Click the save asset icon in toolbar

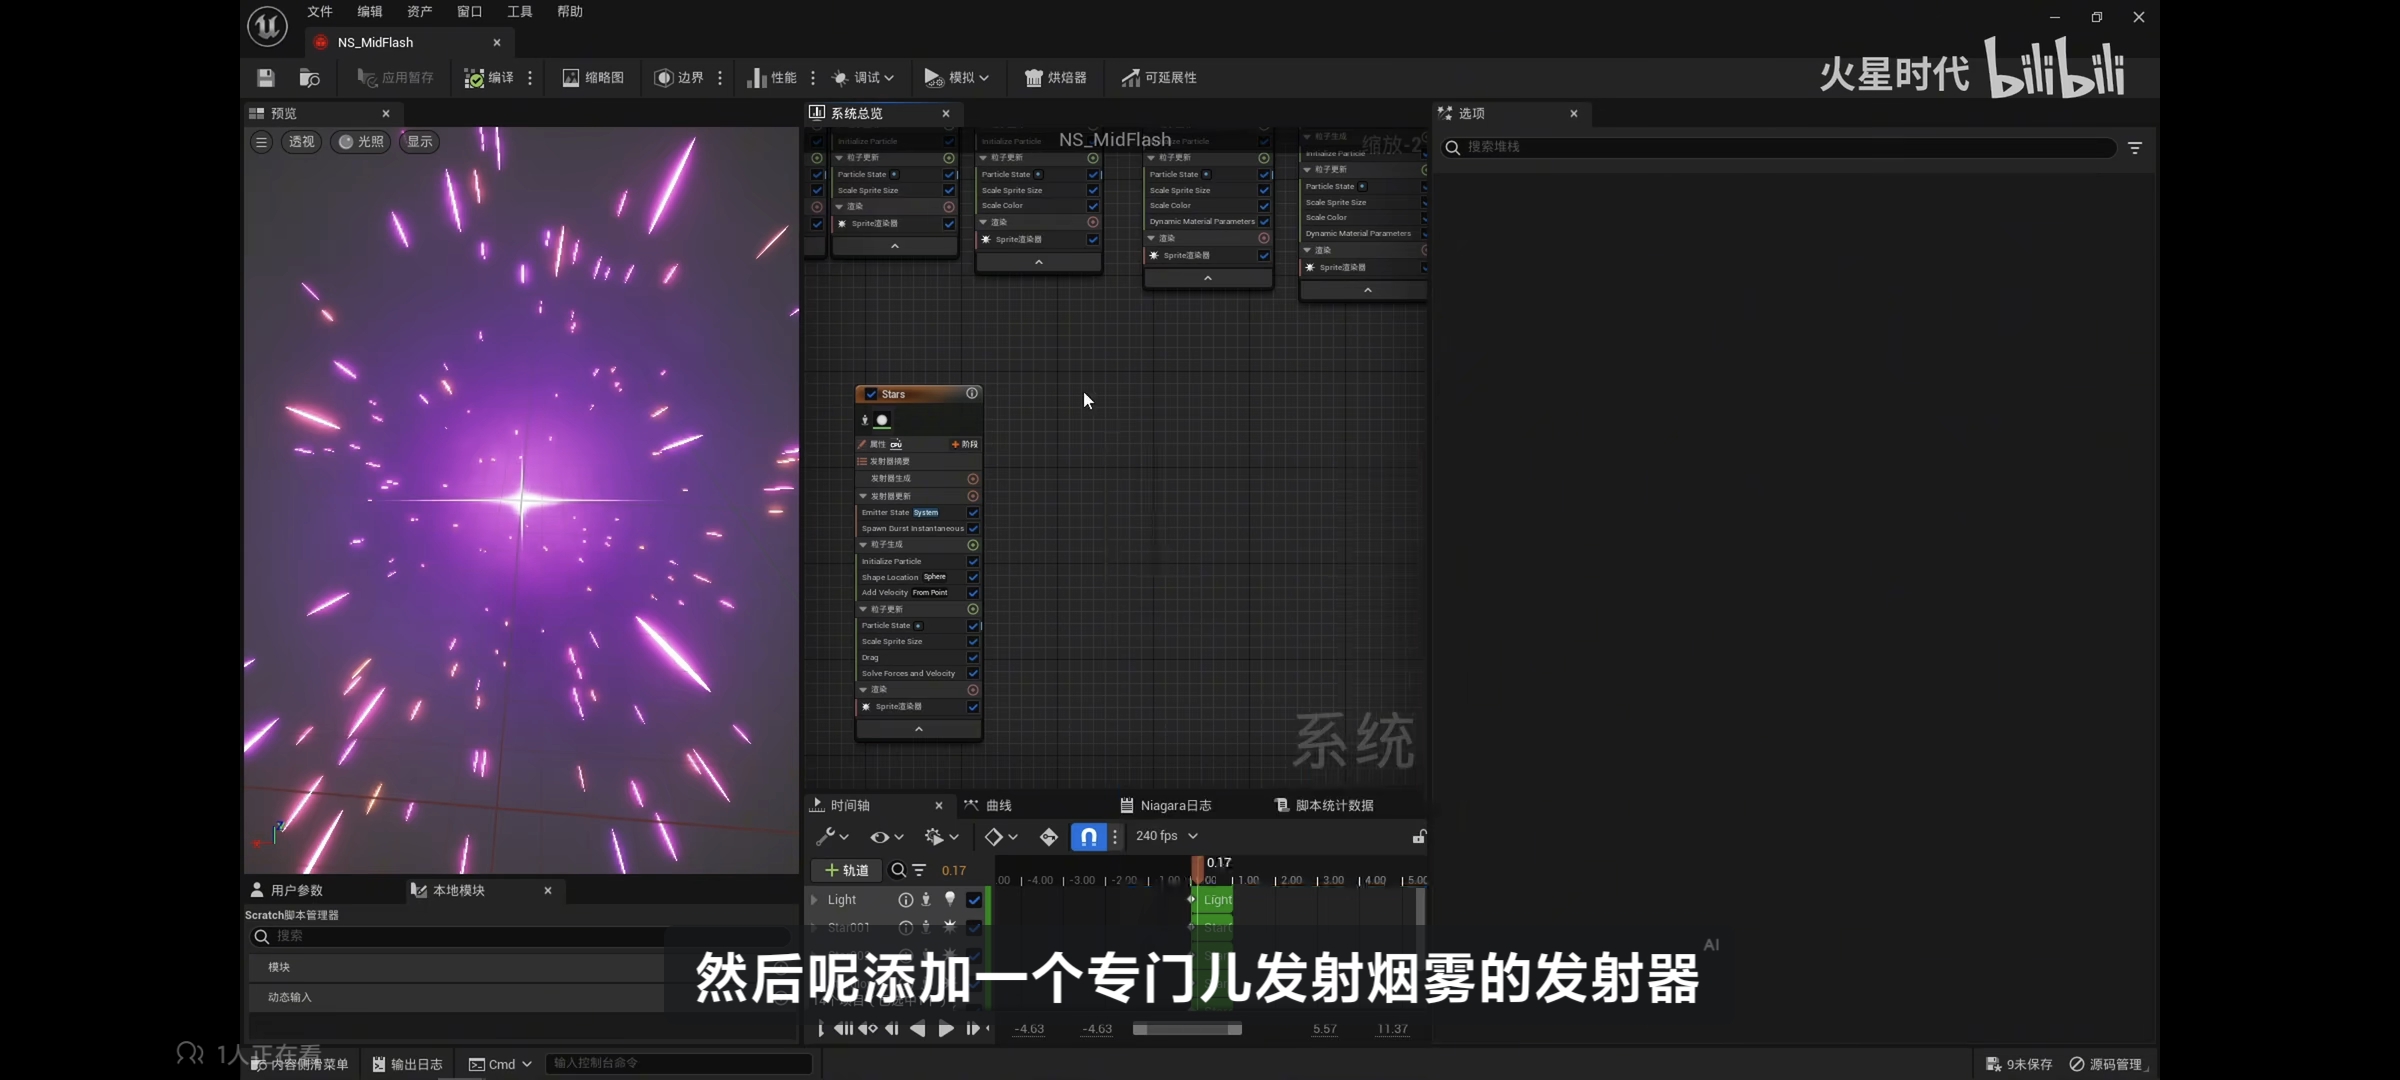(265, 77)
